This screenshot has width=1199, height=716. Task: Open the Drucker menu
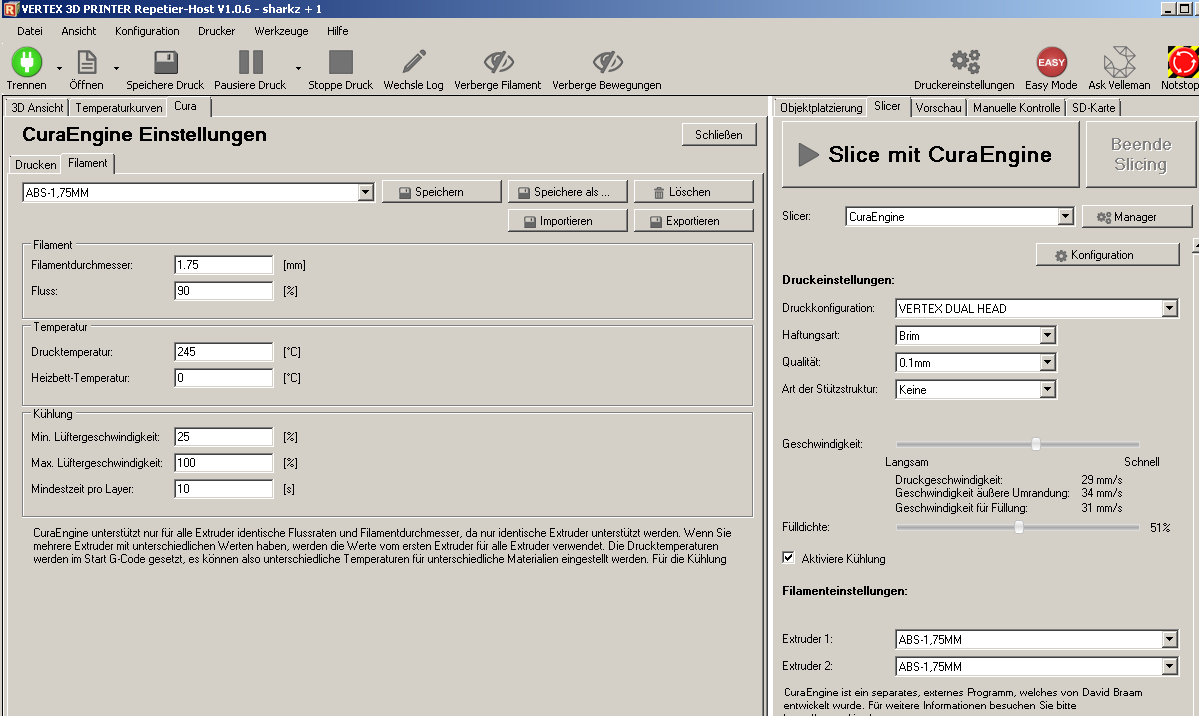[x=216, y=31]
